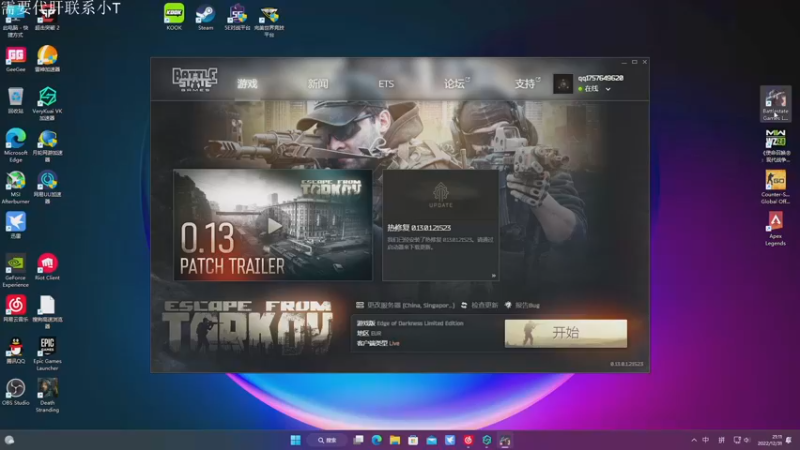This screenshot has height=450, width=800.
Task: Click the Escape From Tarkov logo banner
Action: pos(247,327)
